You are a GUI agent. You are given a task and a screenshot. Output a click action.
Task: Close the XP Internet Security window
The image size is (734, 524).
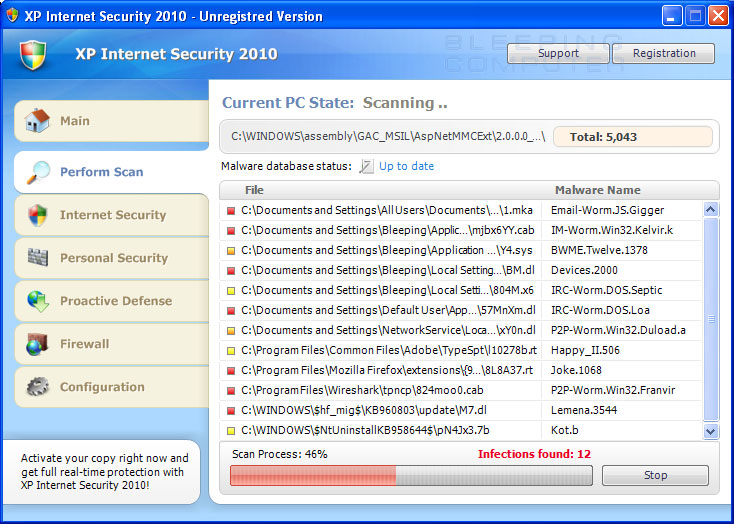(x=718, y=16)
